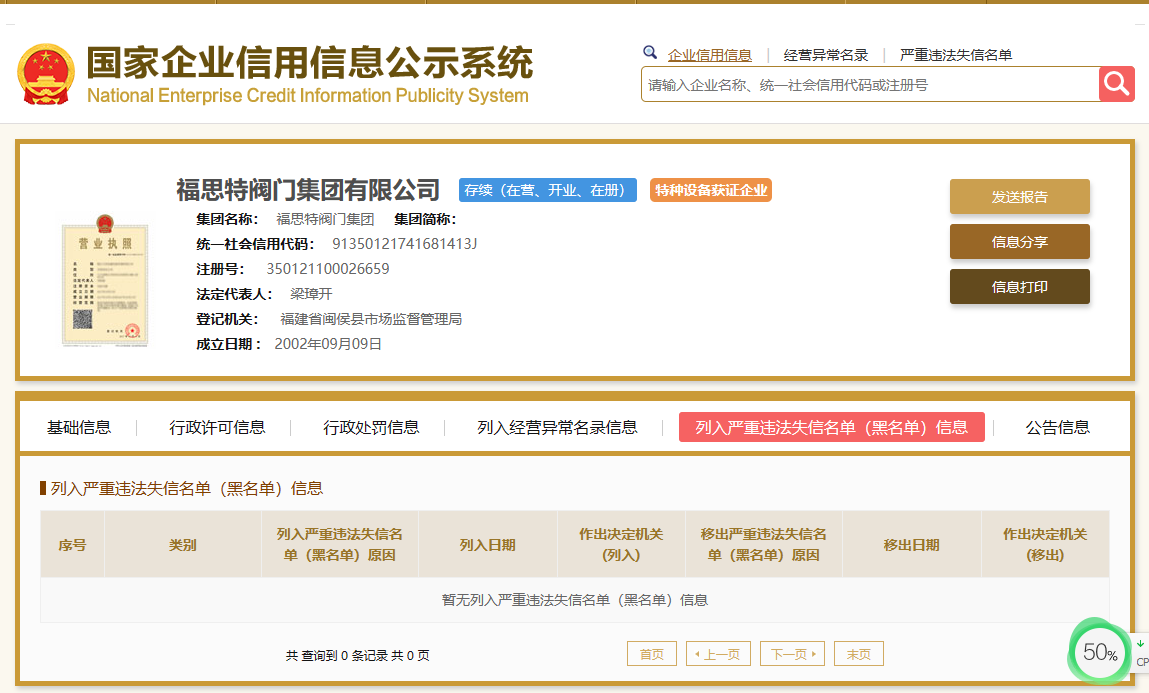Click the 上一页 pagination button
The image size is (1149, 693).
point(718,653)
